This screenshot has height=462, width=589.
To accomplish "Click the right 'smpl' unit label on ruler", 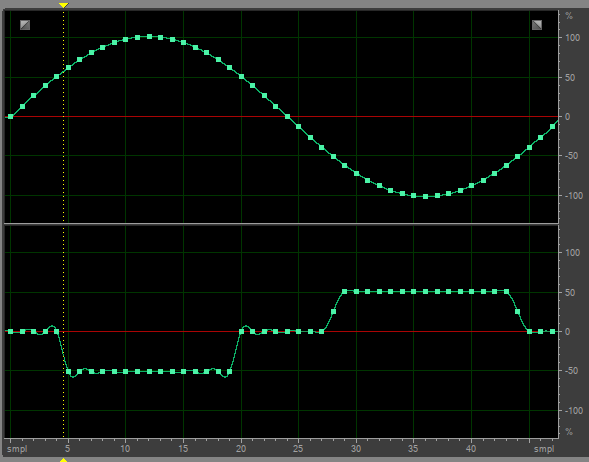I will (x=544, y=449).
